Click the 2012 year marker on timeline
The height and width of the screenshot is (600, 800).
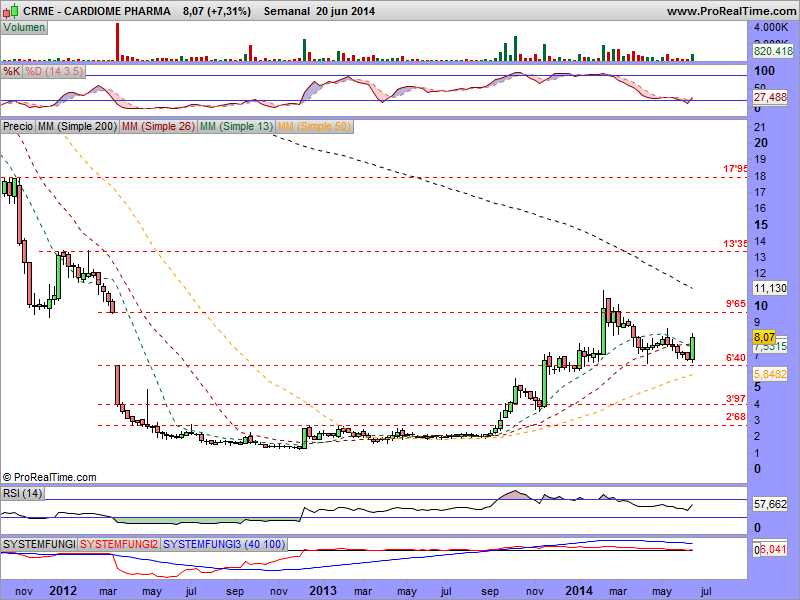(x=63, y=591)
